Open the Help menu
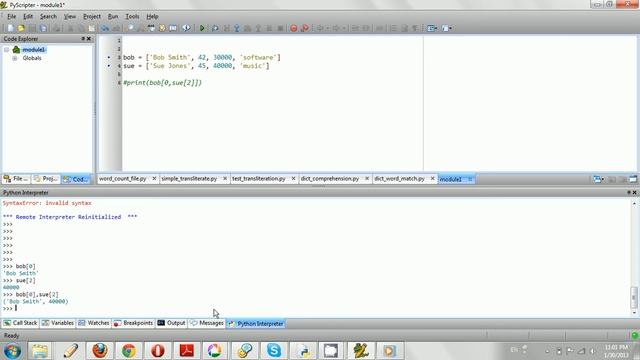 point(152,16)
